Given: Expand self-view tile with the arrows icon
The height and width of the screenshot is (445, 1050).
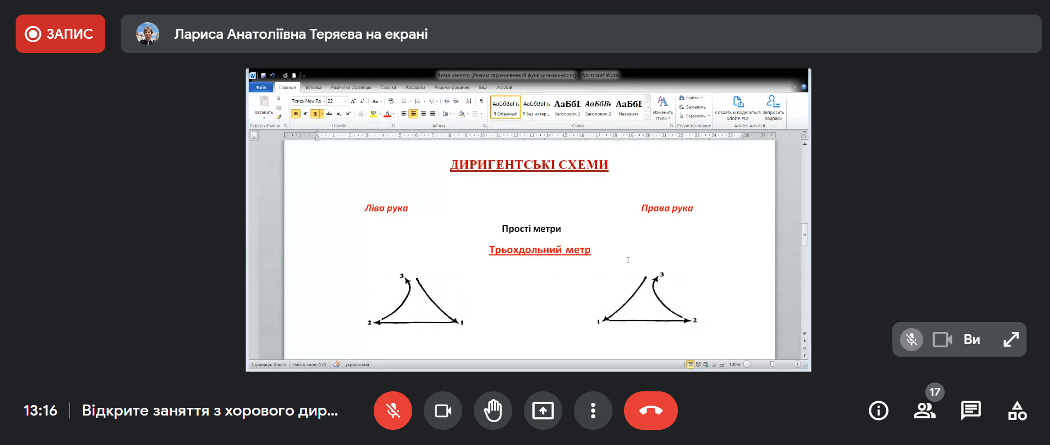Looking at the screenshot, I should [x=1011, y=339].
